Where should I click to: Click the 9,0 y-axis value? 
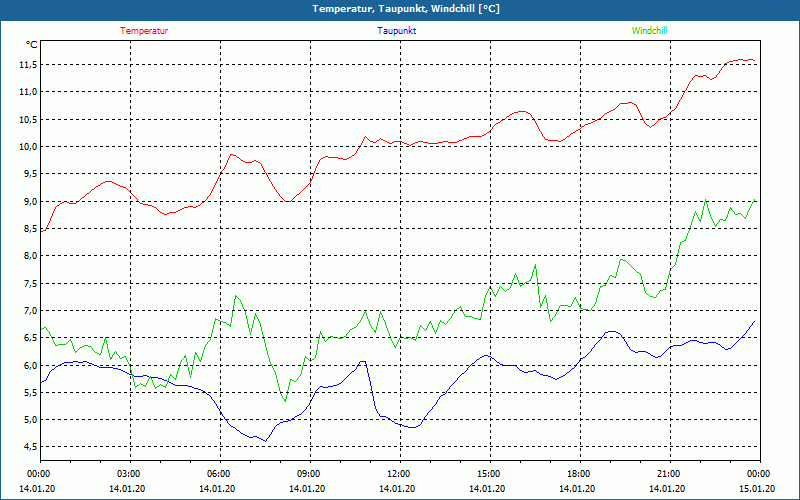point(31,202)
